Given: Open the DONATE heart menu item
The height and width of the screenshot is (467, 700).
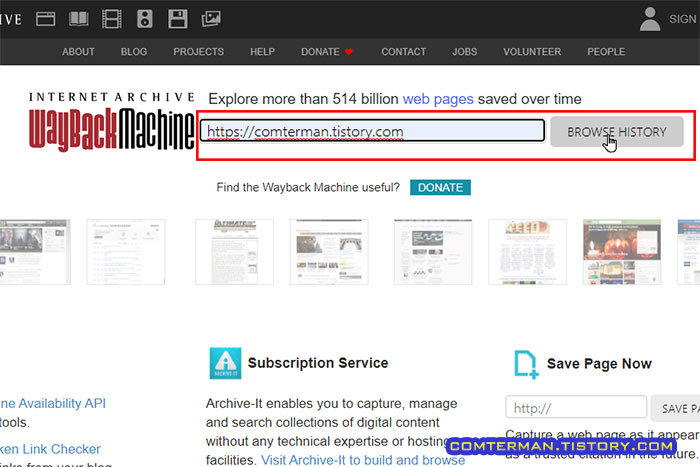Looking at the screenshot, I should coord(327,52).
